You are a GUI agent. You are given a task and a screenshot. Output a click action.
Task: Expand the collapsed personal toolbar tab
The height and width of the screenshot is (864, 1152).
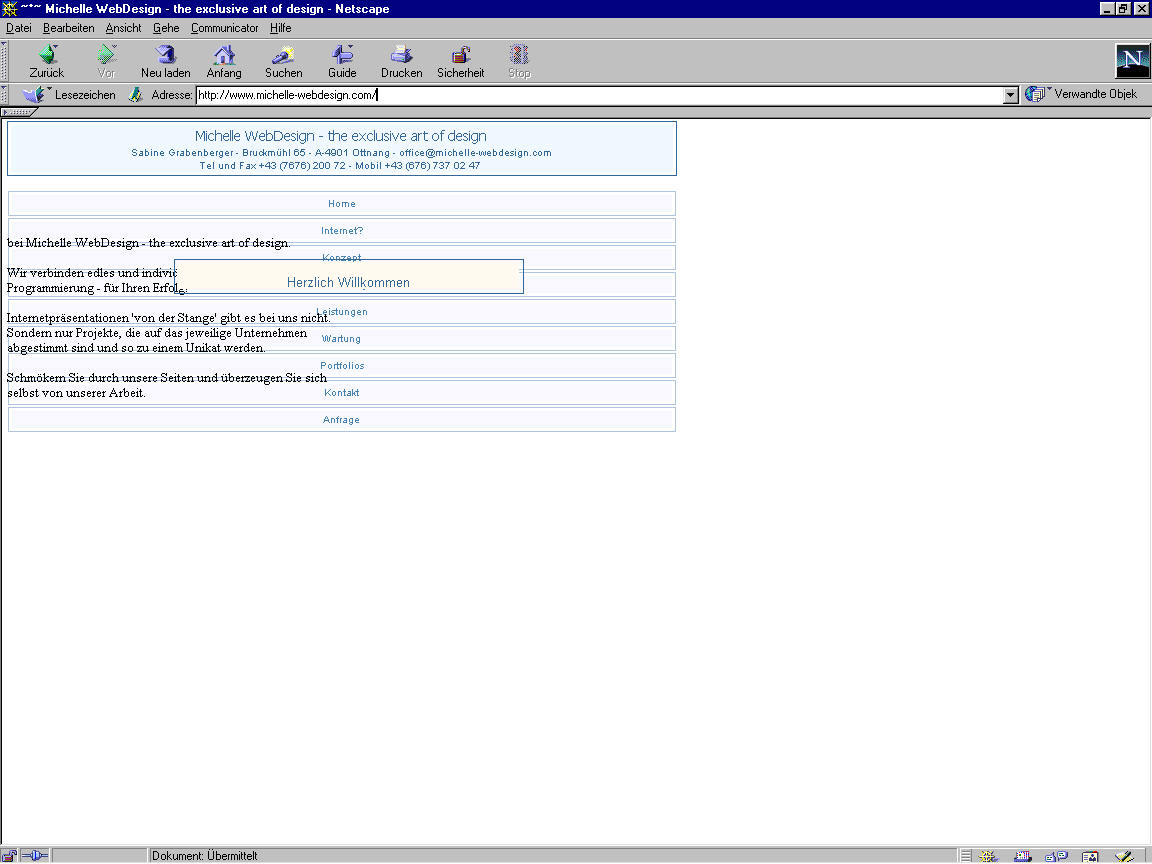point(20,112)
